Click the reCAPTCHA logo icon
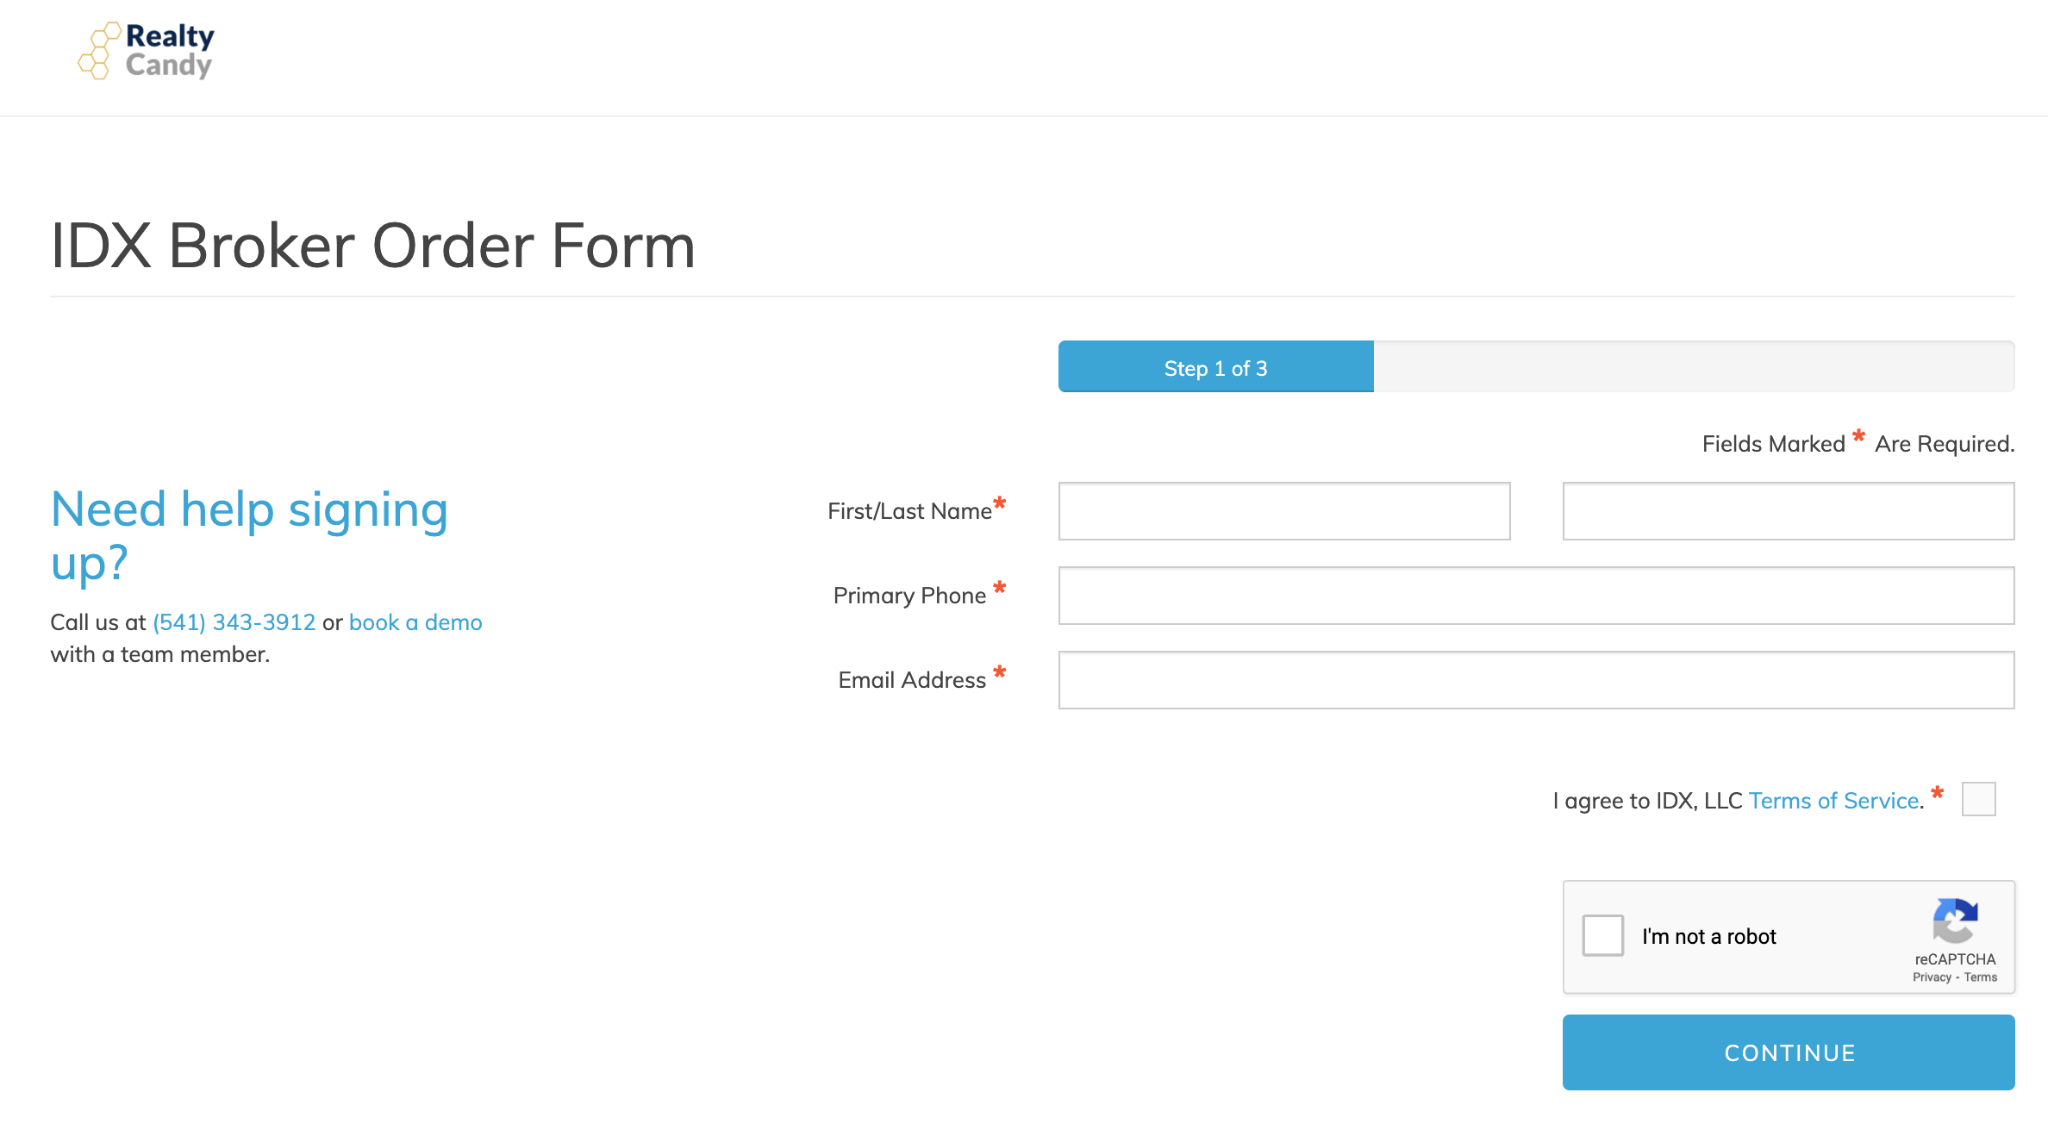This screenshot has width=2048, height=1127. click(1954, 921)
